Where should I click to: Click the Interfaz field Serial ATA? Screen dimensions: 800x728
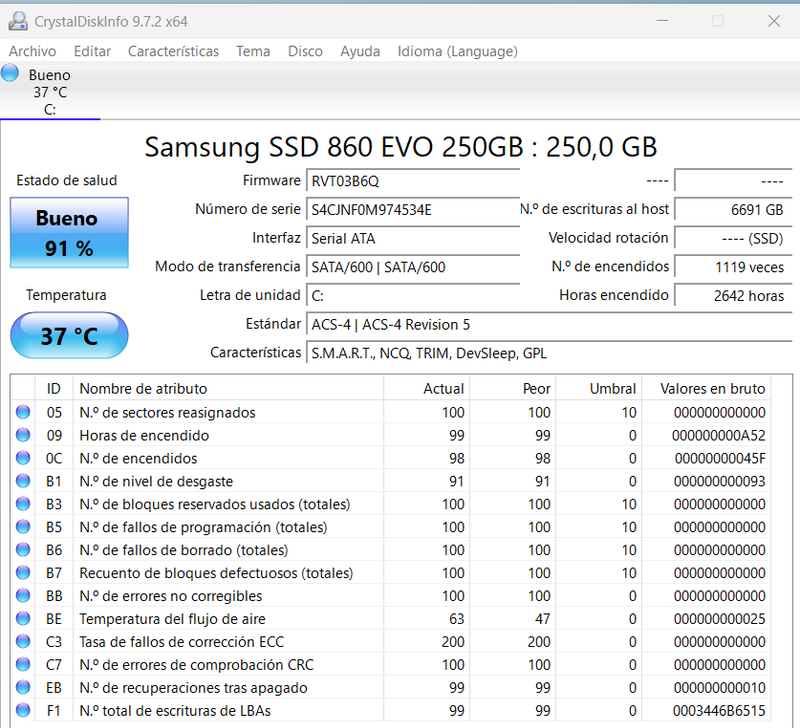click(413, 238)
